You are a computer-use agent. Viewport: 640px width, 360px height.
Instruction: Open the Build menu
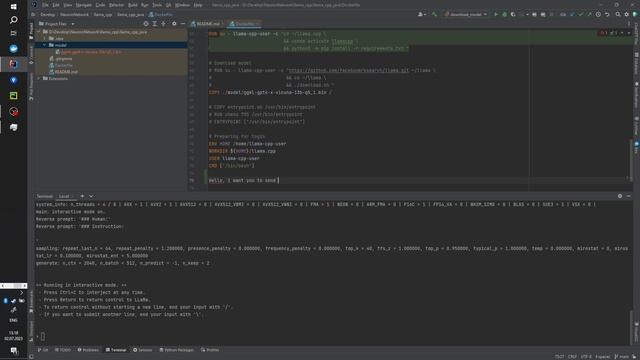point(133,5)
